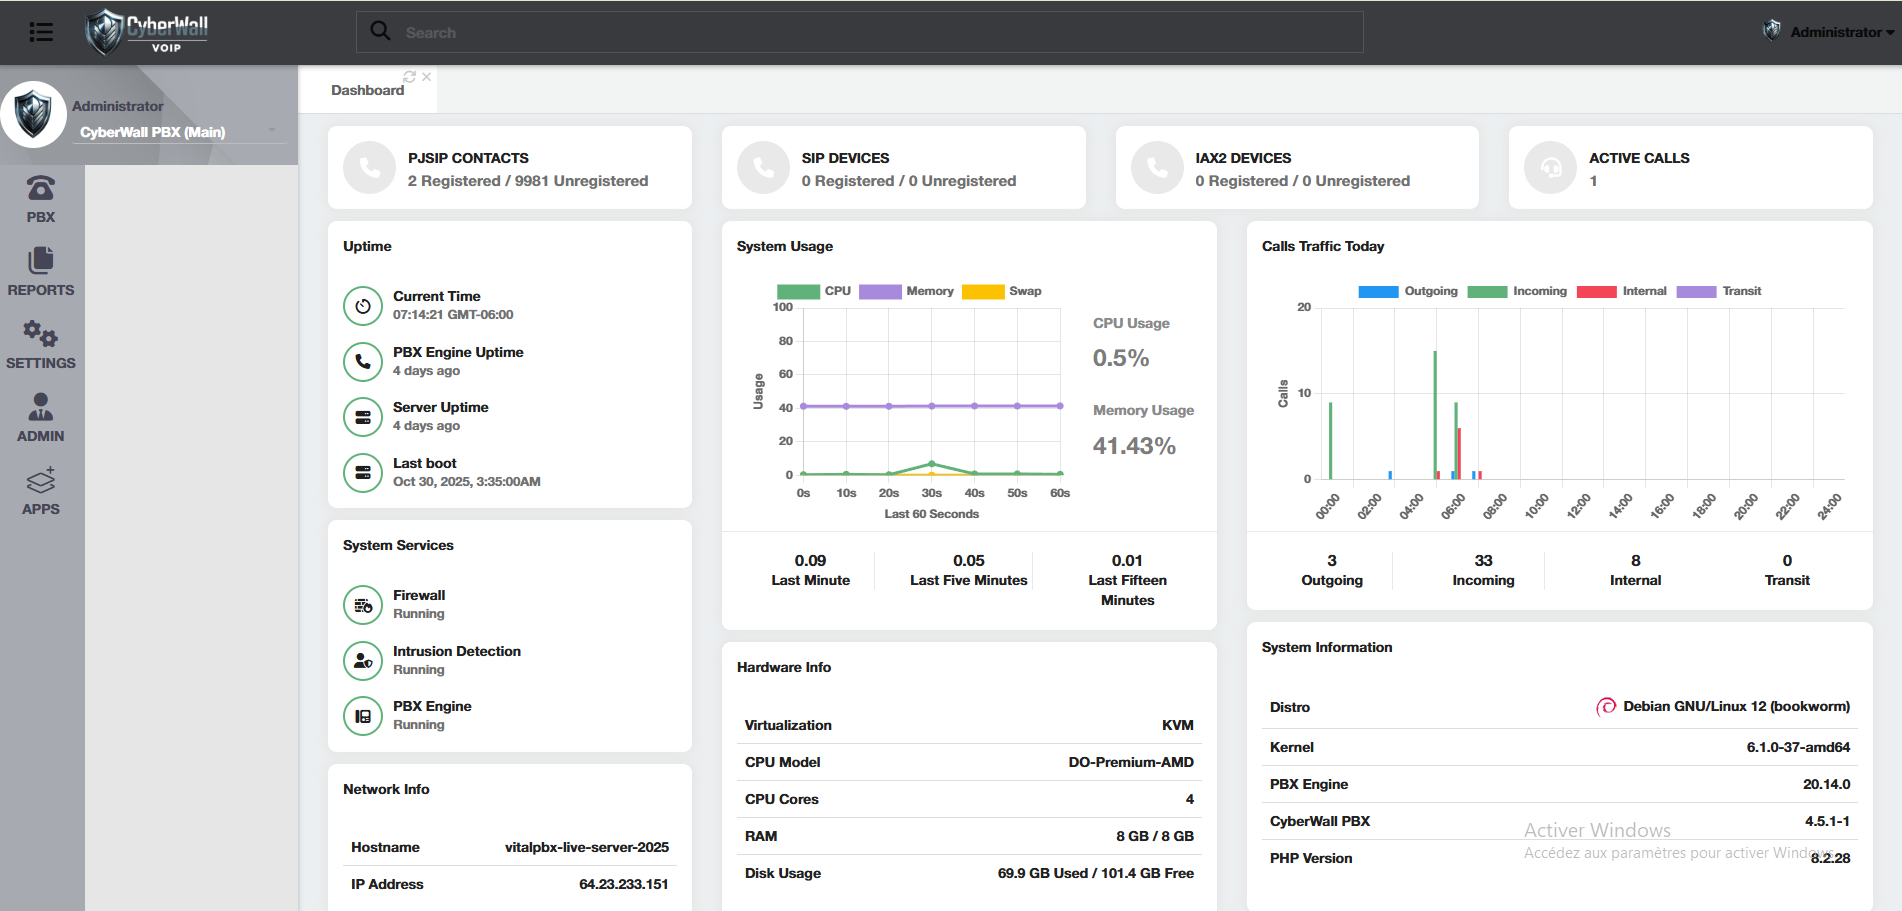Click the Active Calls card
The width and height of the screenshot is (1902, 911).
pos(1690,168)
